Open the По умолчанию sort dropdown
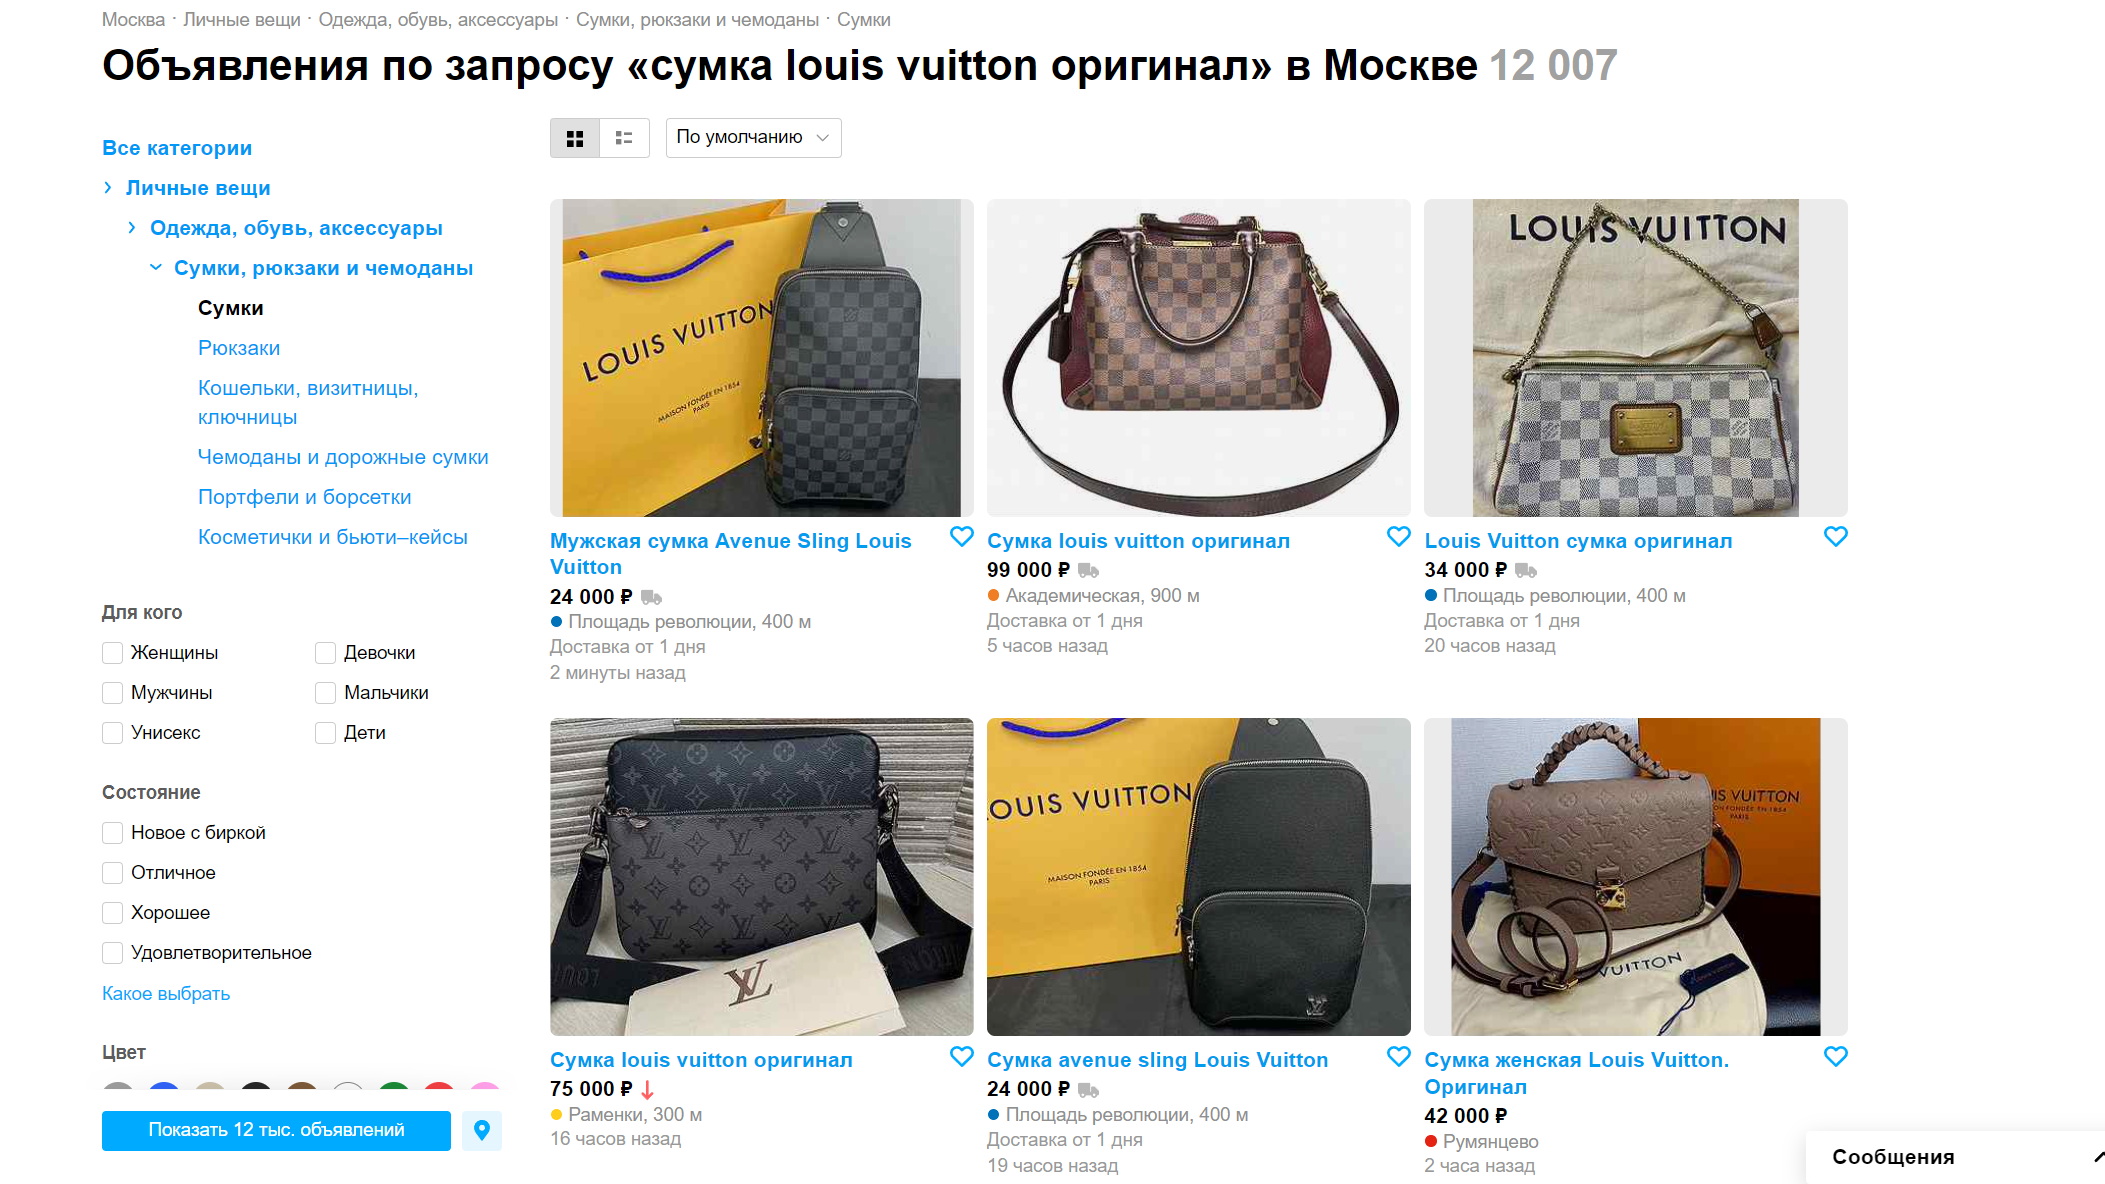This screenshot has height=1184, width=2105. pos(753,138)
